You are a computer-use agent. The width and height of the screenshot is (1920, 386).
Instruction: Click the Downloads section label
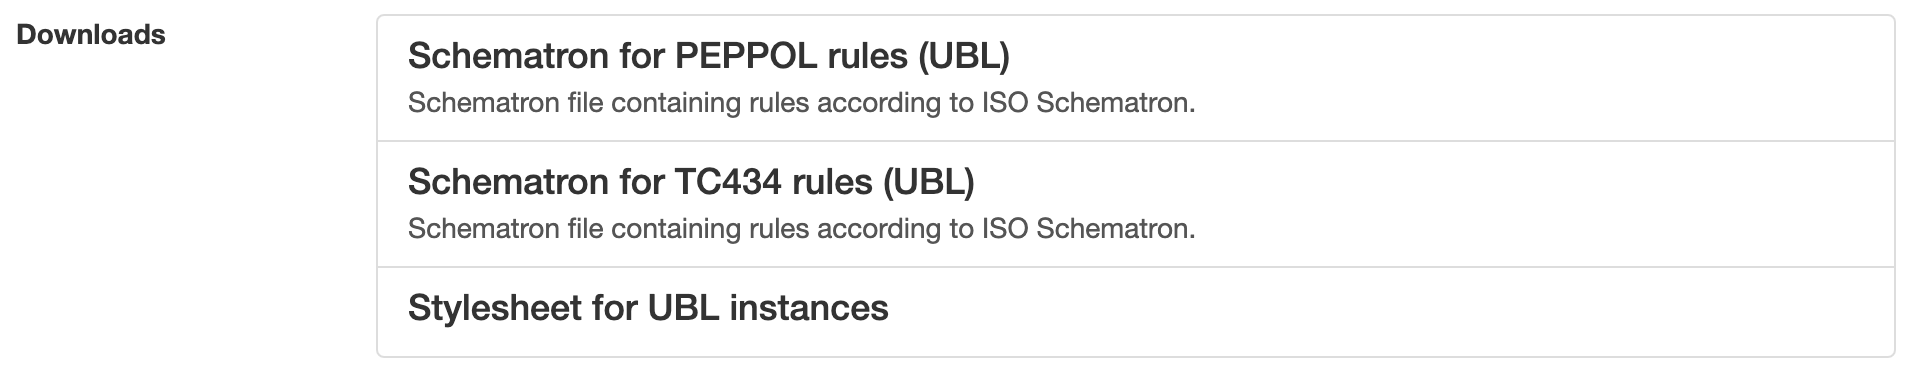point(91,35)
